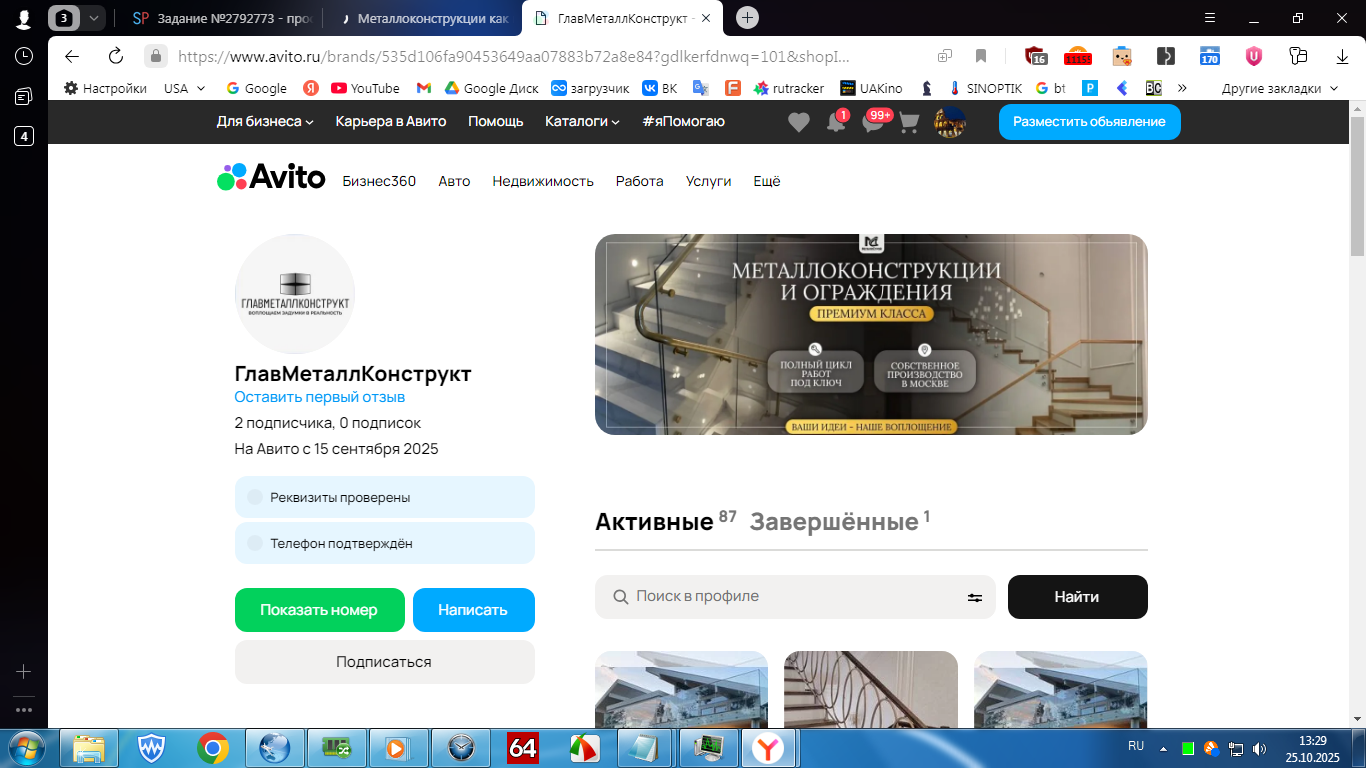Viewport: 1366px width, 768px height.
Task: Subscribe with the Подписаться button
Action: click(x=385, y=662)
